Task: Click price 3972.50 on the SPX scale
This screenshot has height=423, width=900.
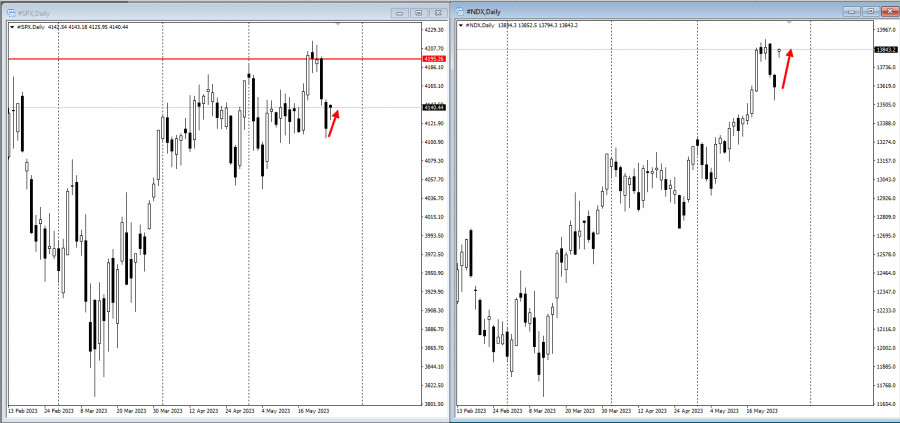Action: (436, 254)
